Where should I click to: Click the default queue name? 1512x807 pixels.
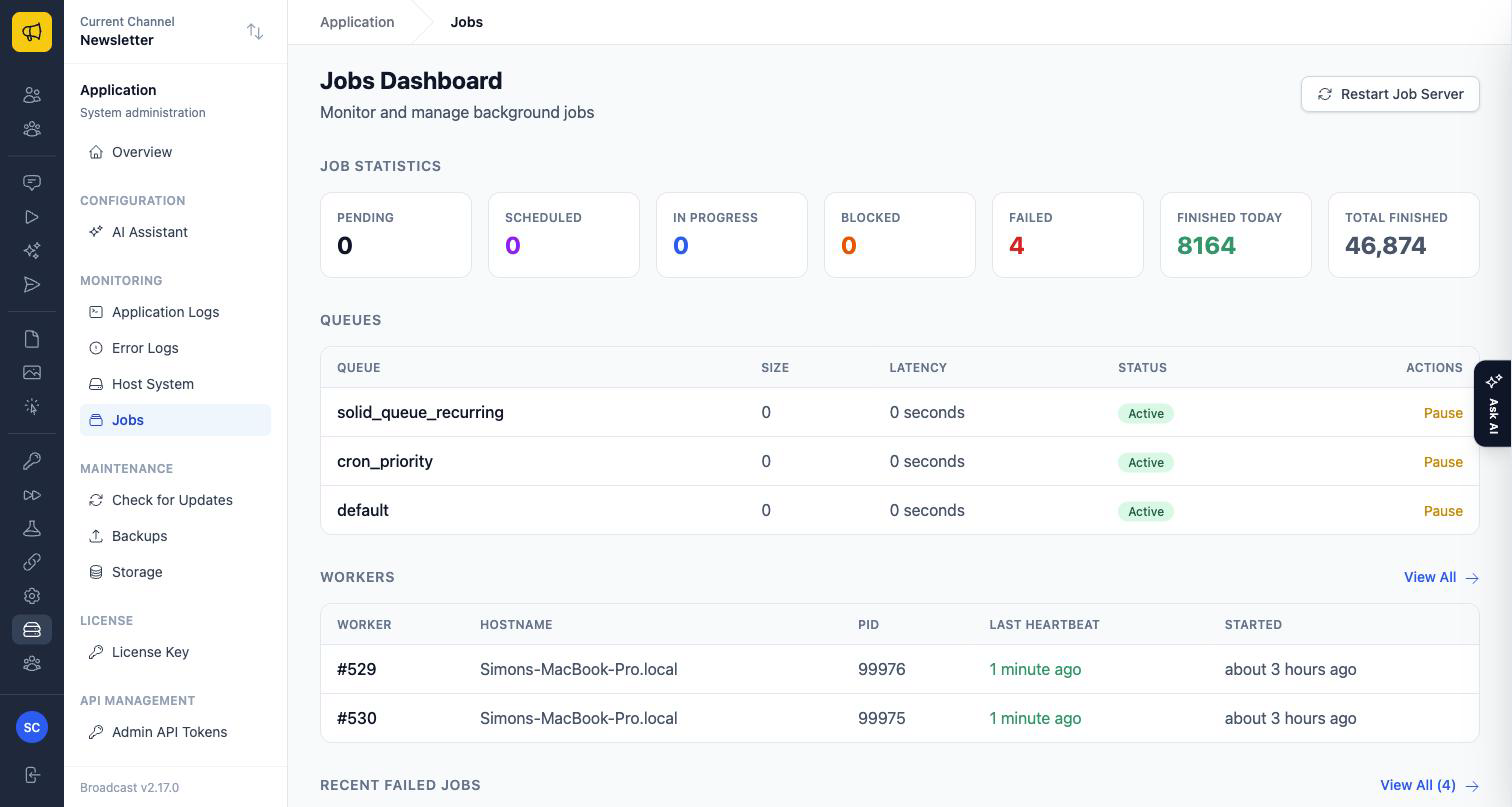363,510
